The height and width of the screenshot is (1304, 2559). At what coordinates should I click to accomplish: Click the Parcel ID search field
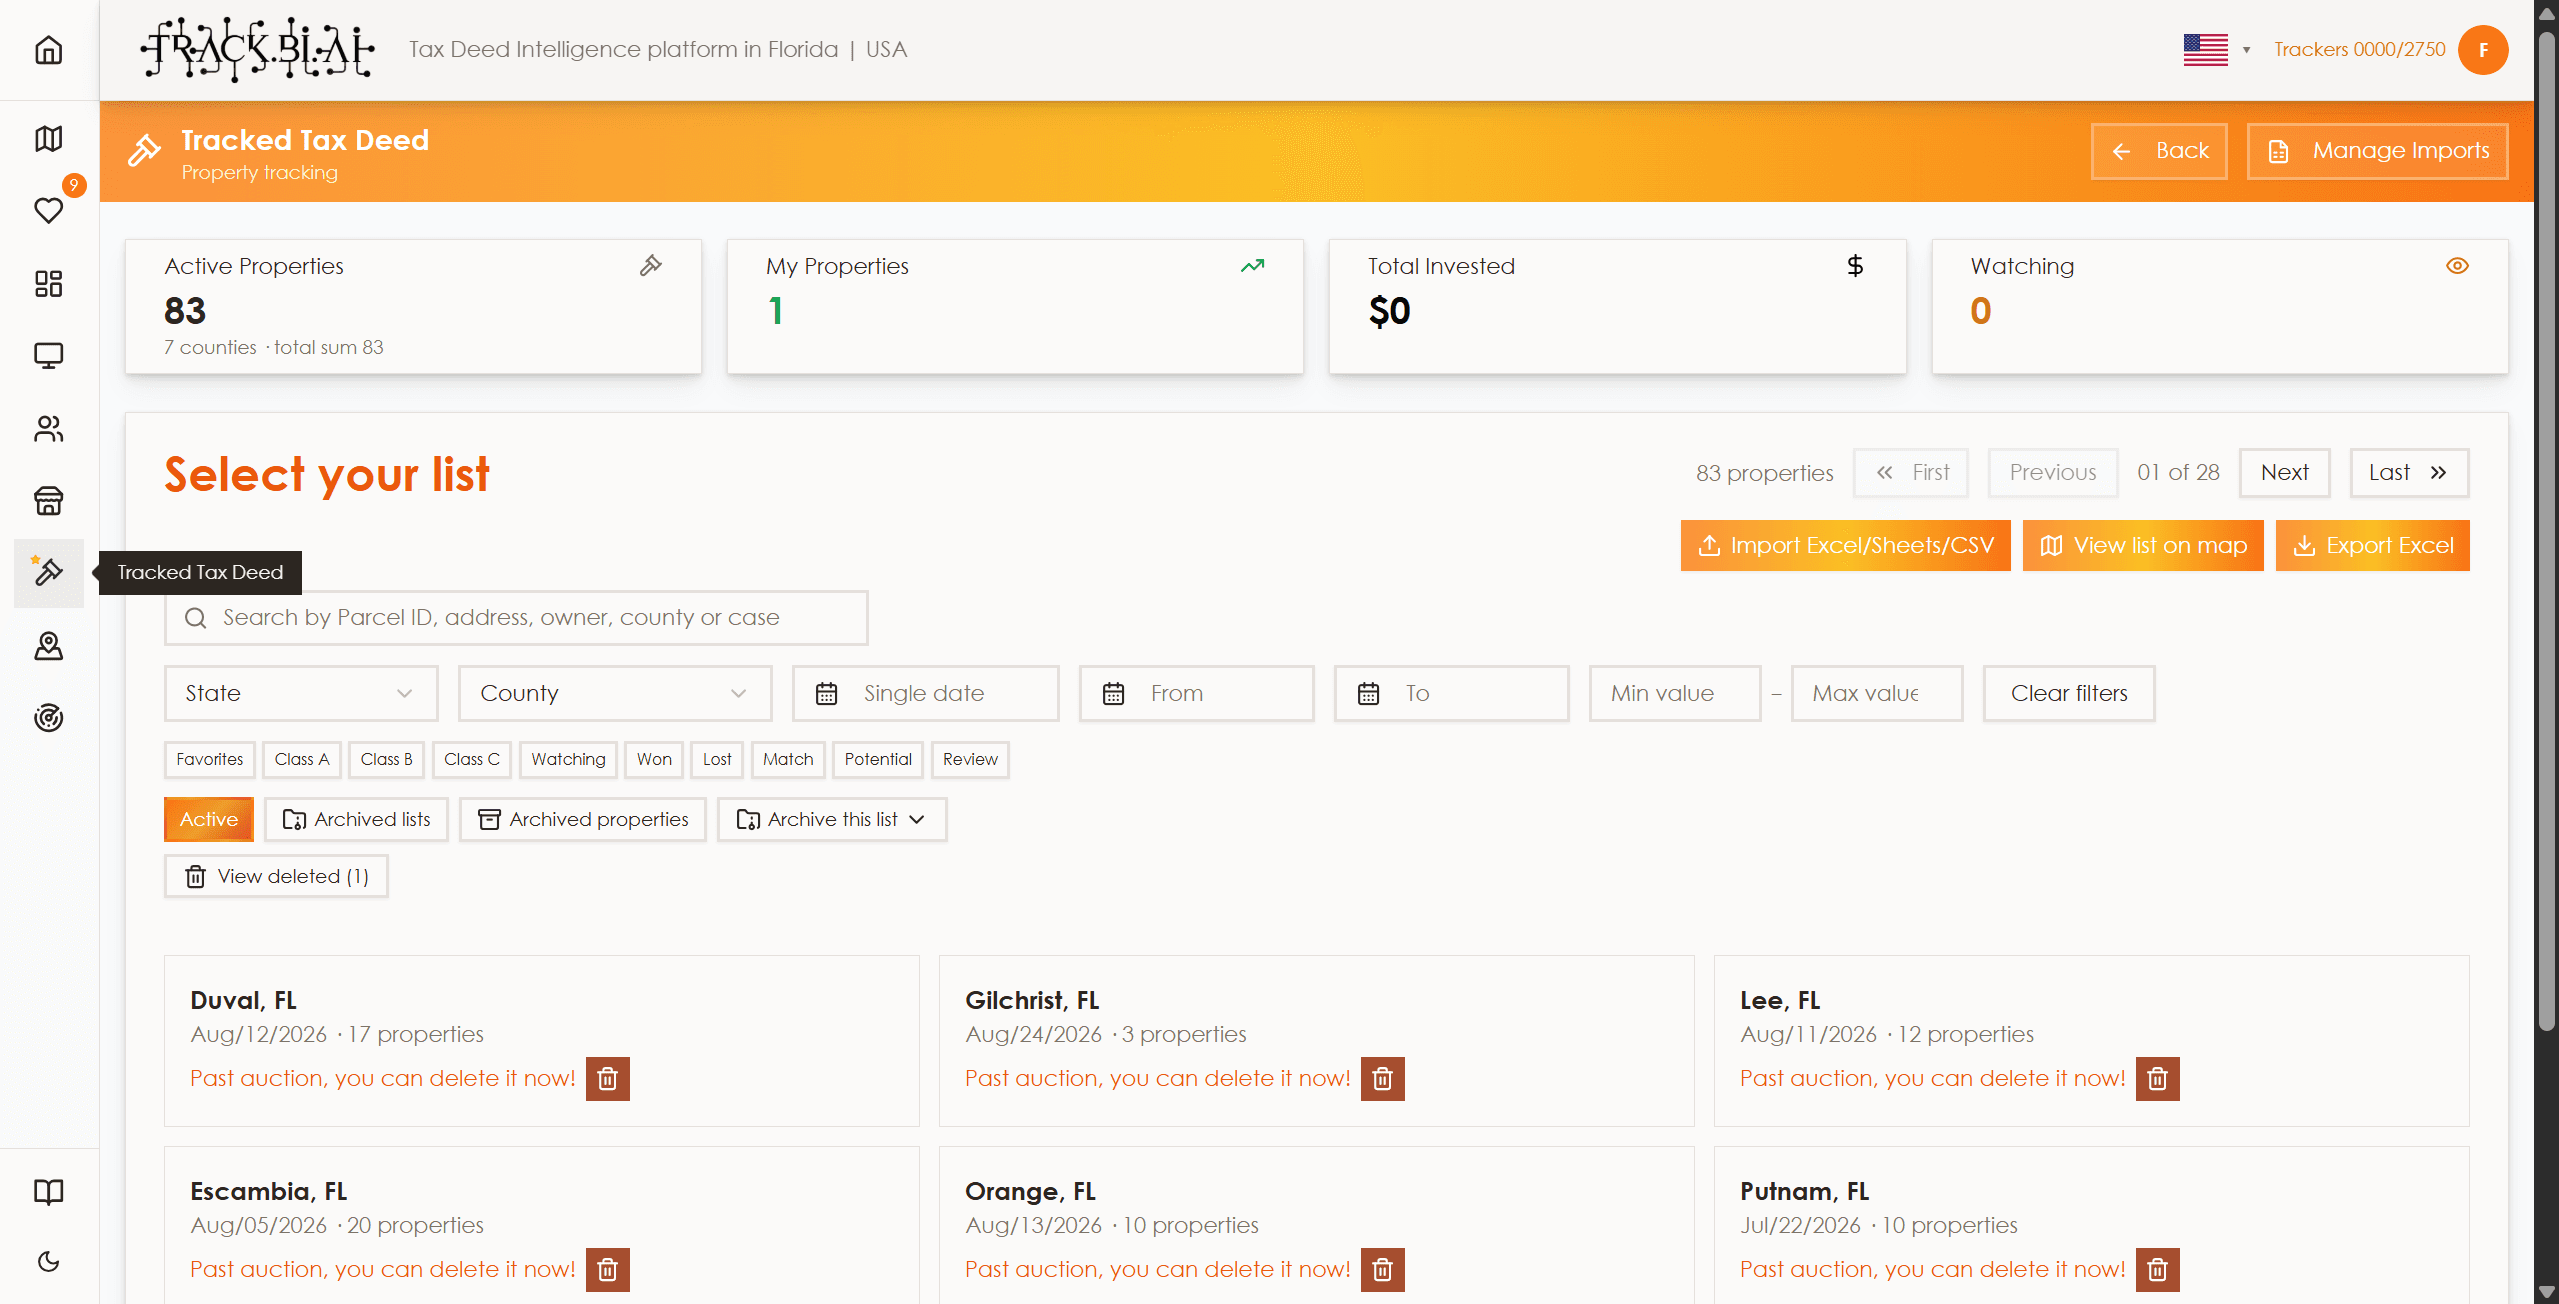click(516, 618)
